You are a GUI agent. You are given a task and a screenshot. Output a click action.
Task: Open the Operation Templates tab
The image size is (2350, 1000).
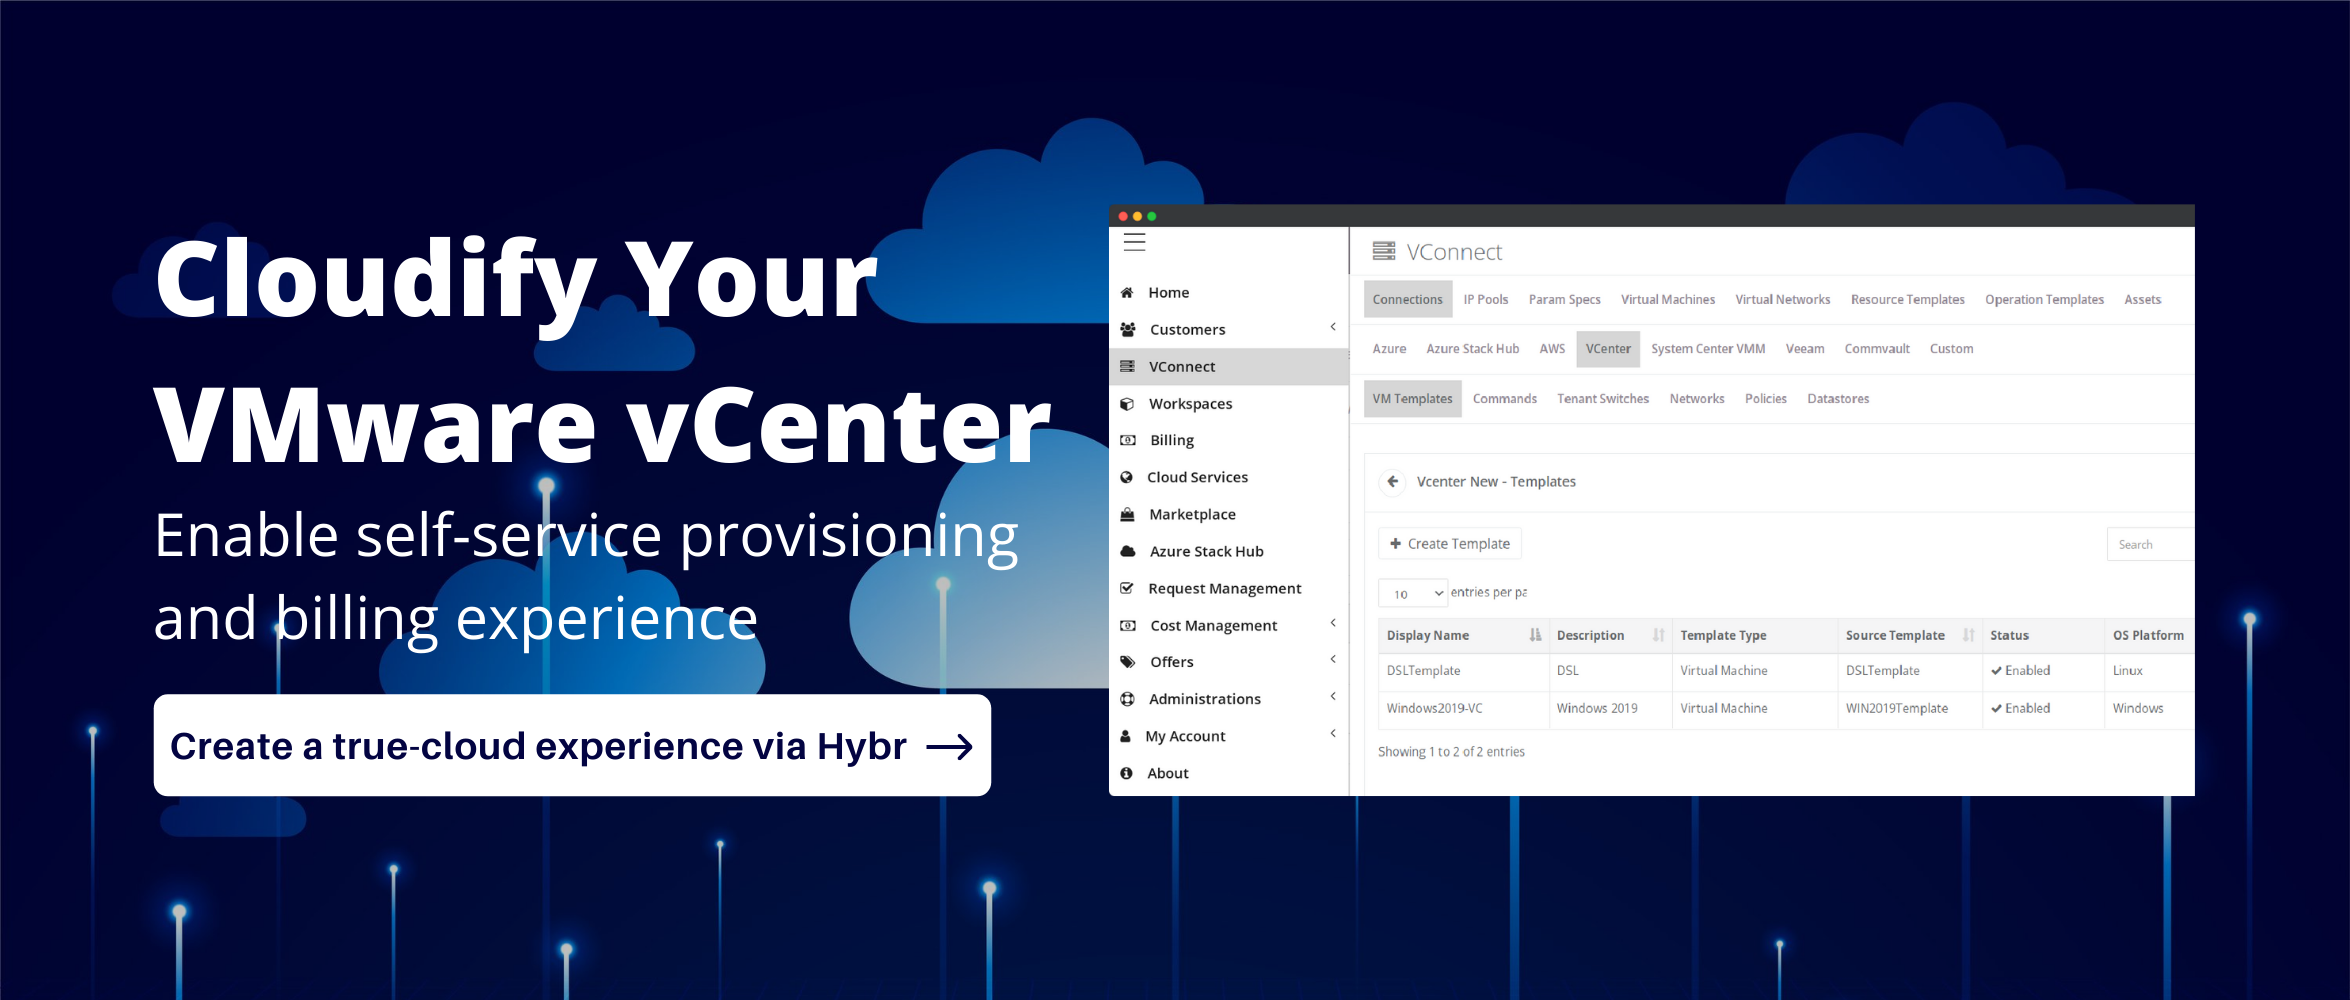[2044, 300]
